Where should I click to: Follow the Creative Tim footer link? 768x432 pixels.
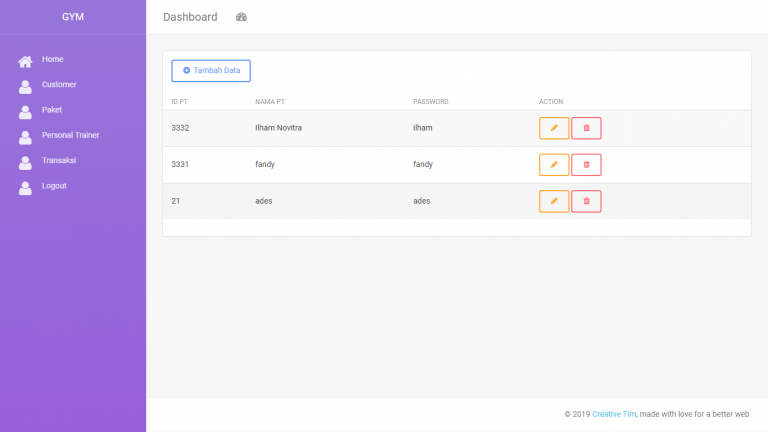(614, 414)
